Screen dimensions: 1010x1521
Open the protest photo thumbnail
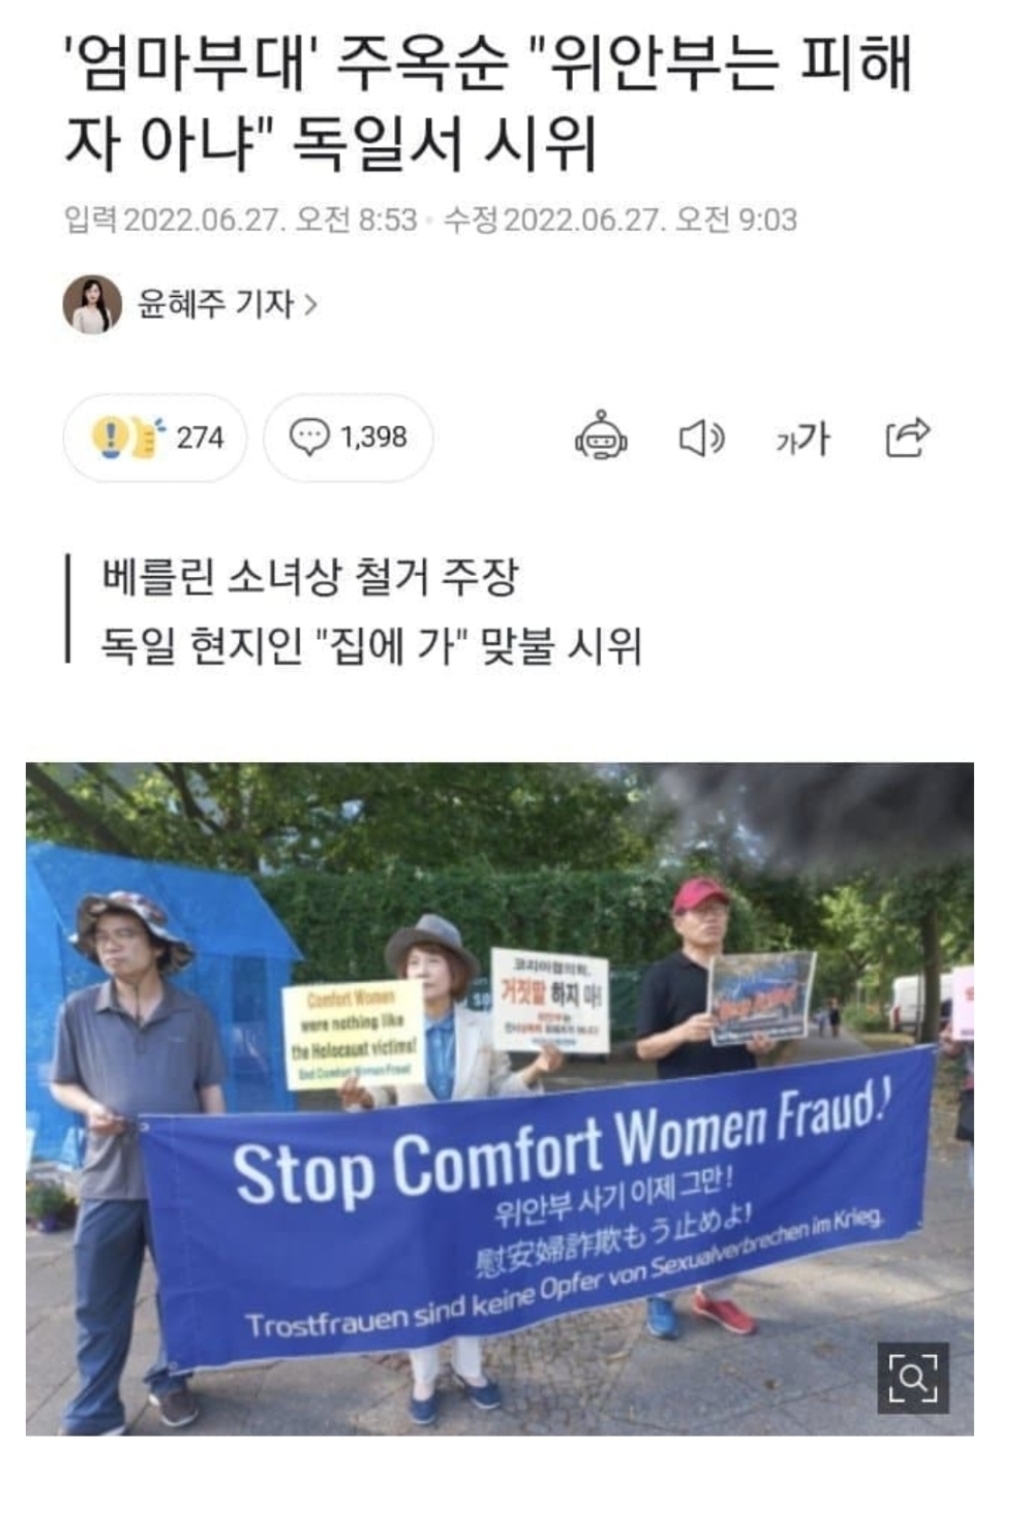[x=500, y=1099]
